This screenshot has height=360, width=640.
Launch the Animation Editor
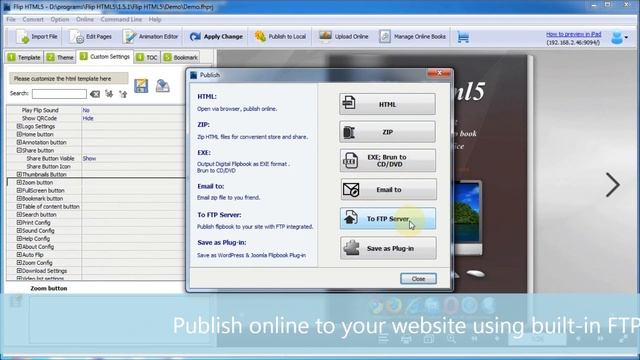tap(151, 37)
